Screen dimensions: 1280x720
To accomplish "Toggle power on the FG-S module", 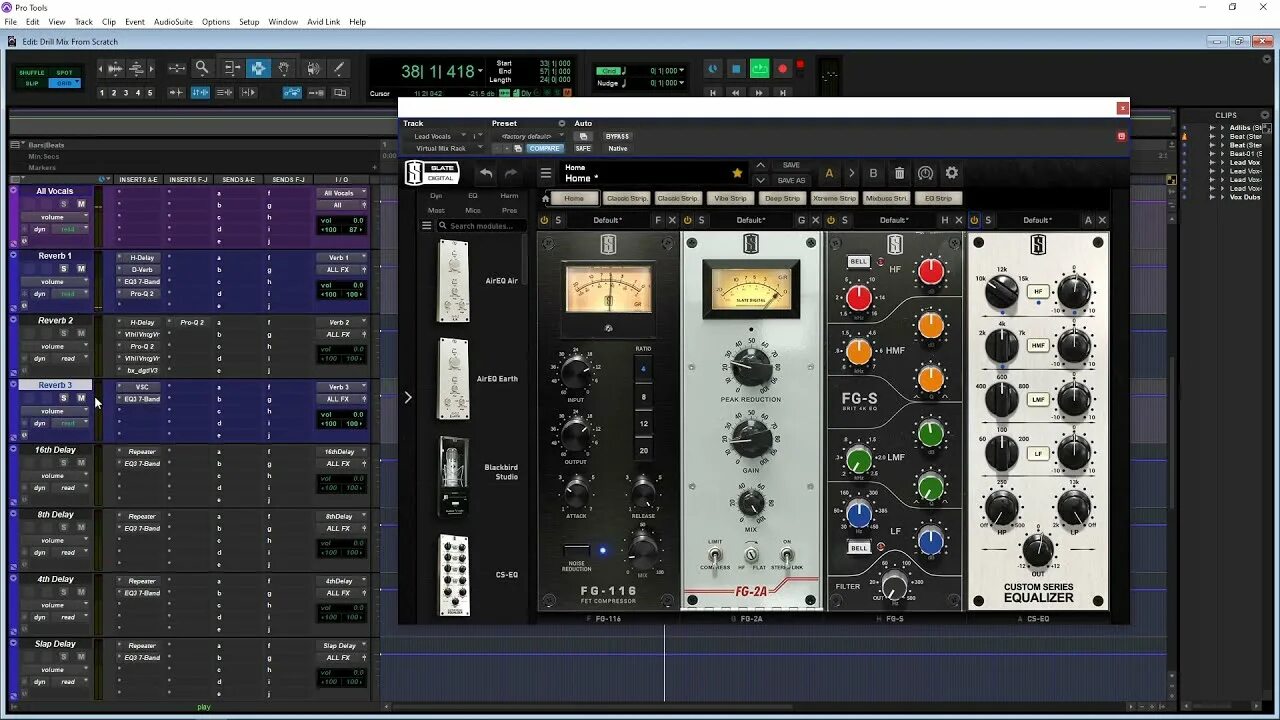I will point(831,220).
